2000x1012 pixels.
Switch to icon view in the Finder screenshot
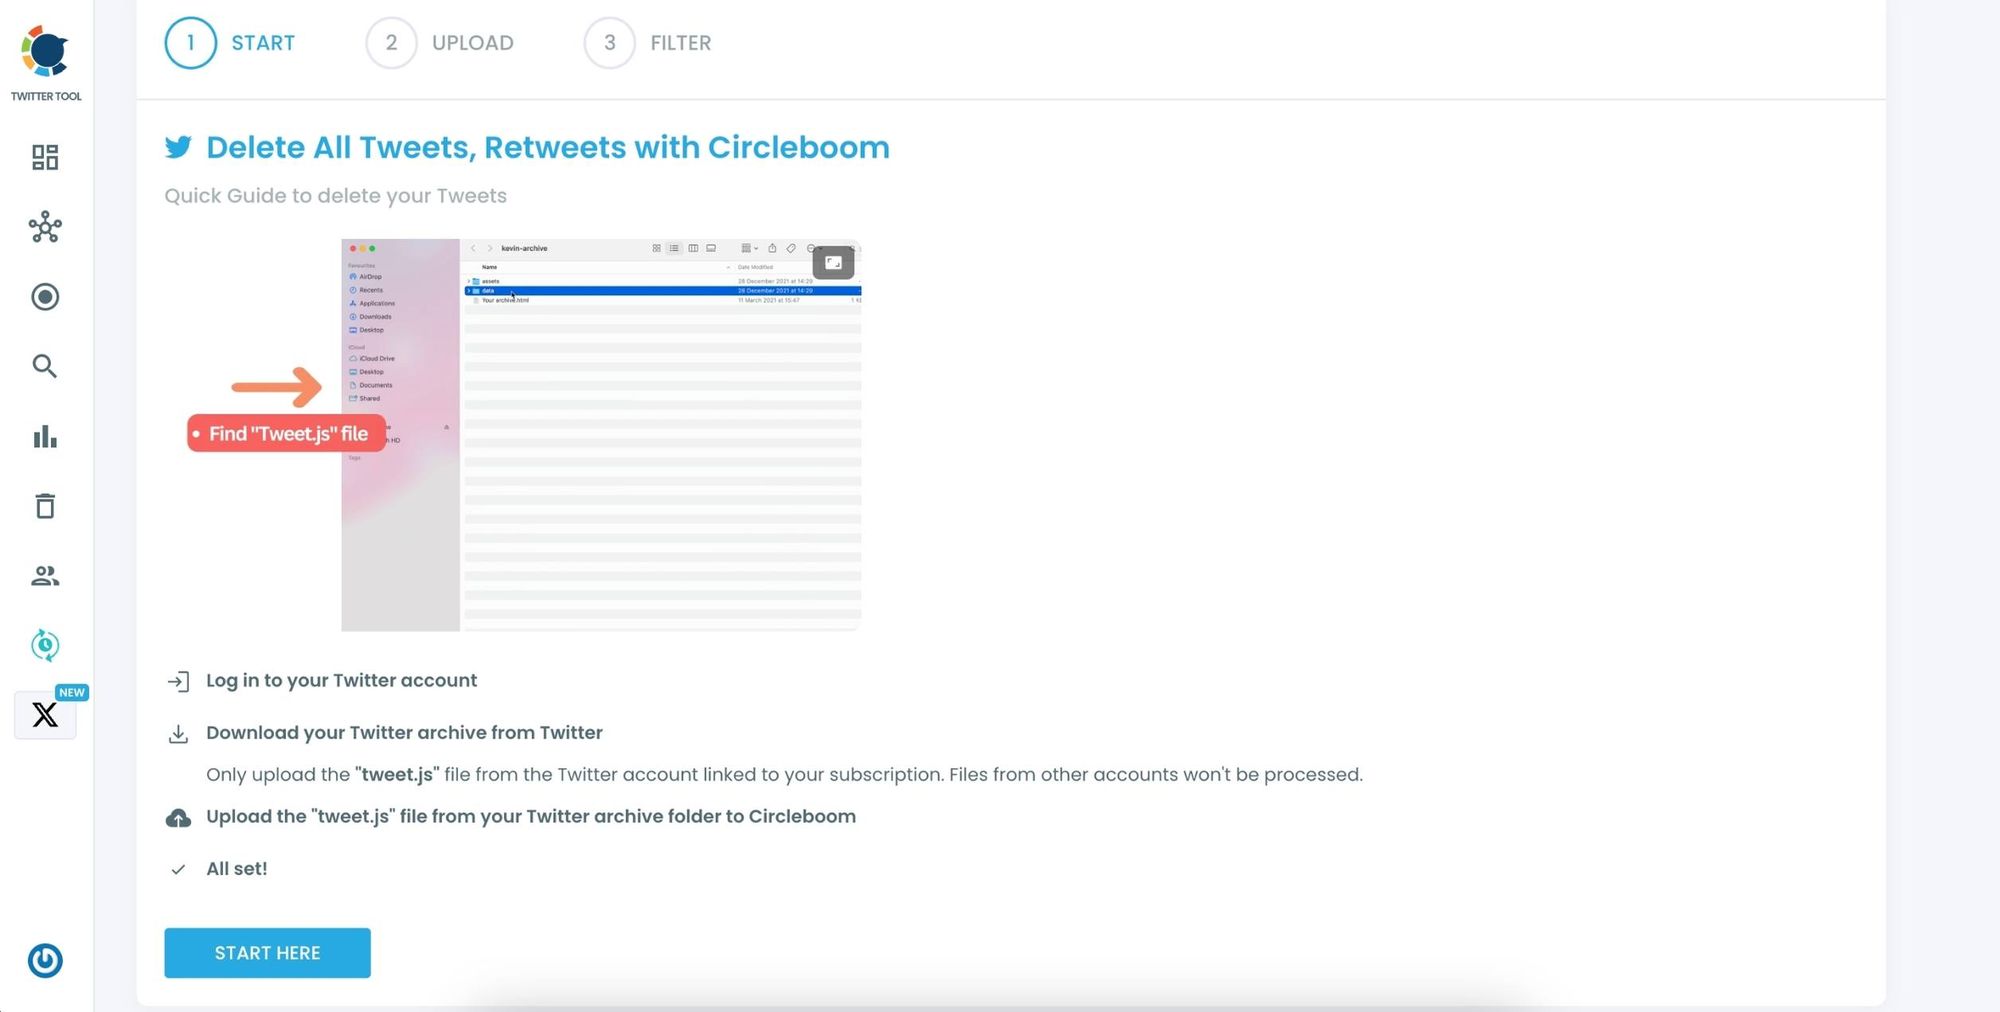coord(656,248)
